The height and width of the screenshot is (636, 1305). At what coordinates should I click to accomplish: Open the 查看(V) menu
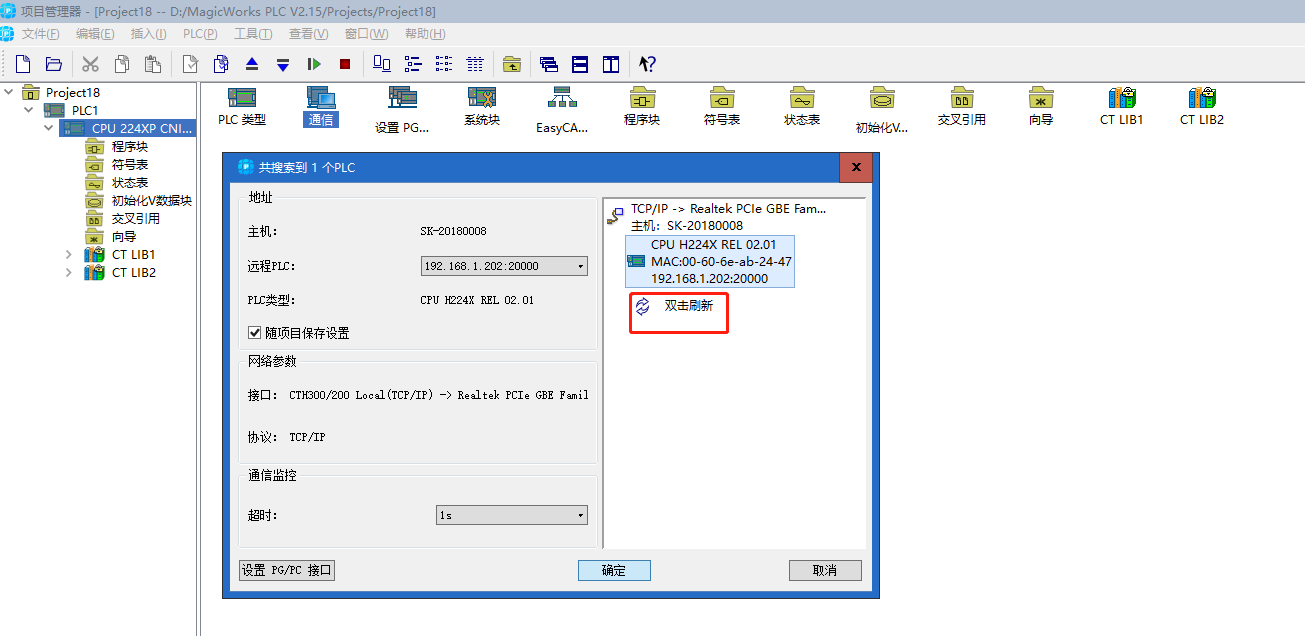tap(308, 34)
